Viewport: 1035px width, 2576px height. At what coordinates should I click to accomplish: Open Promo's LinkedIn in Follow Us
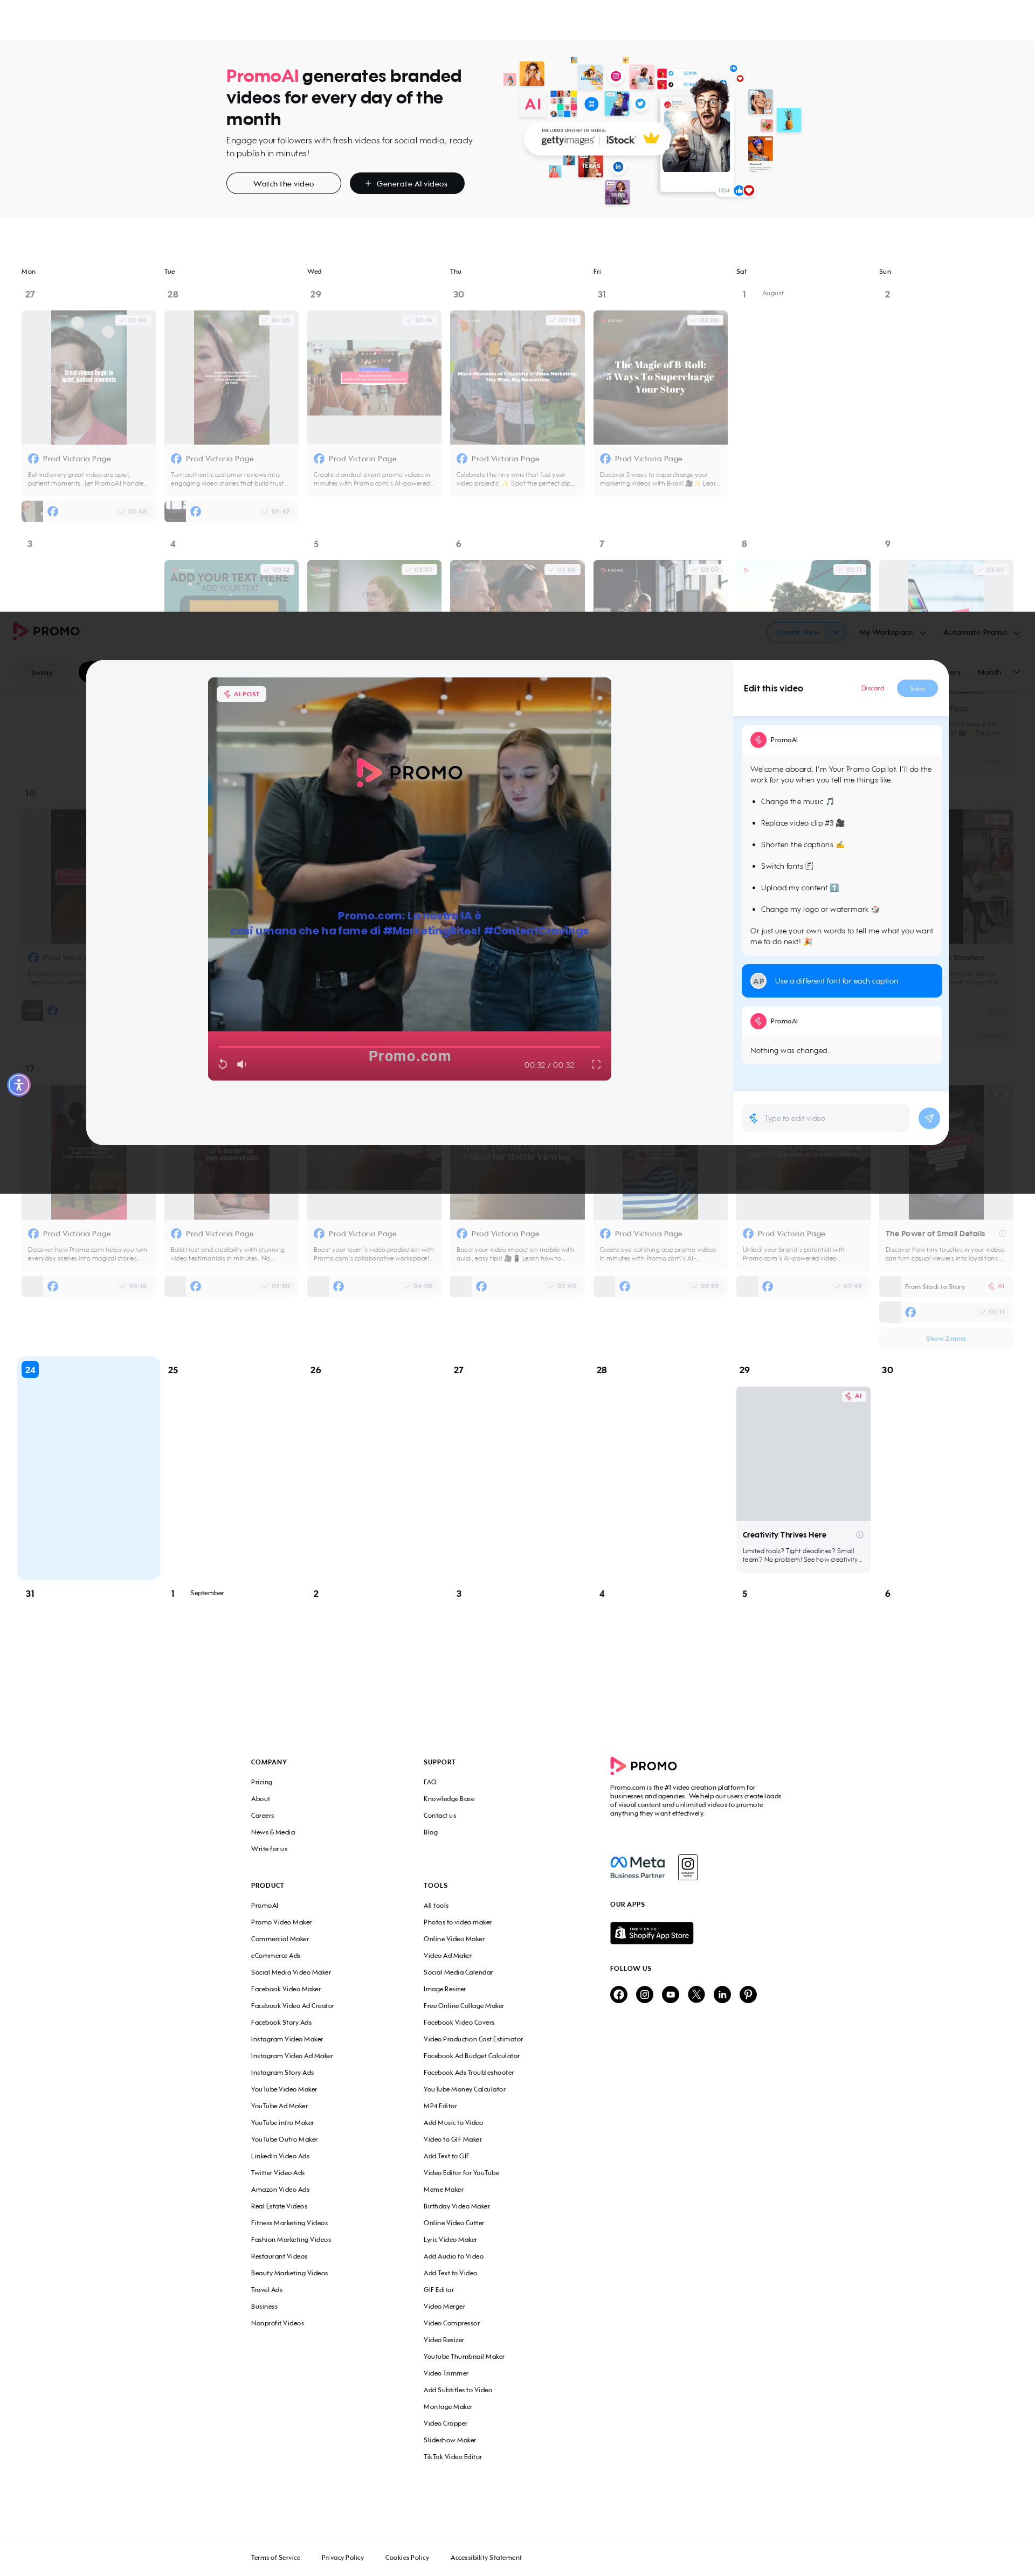coord(723,1995)
